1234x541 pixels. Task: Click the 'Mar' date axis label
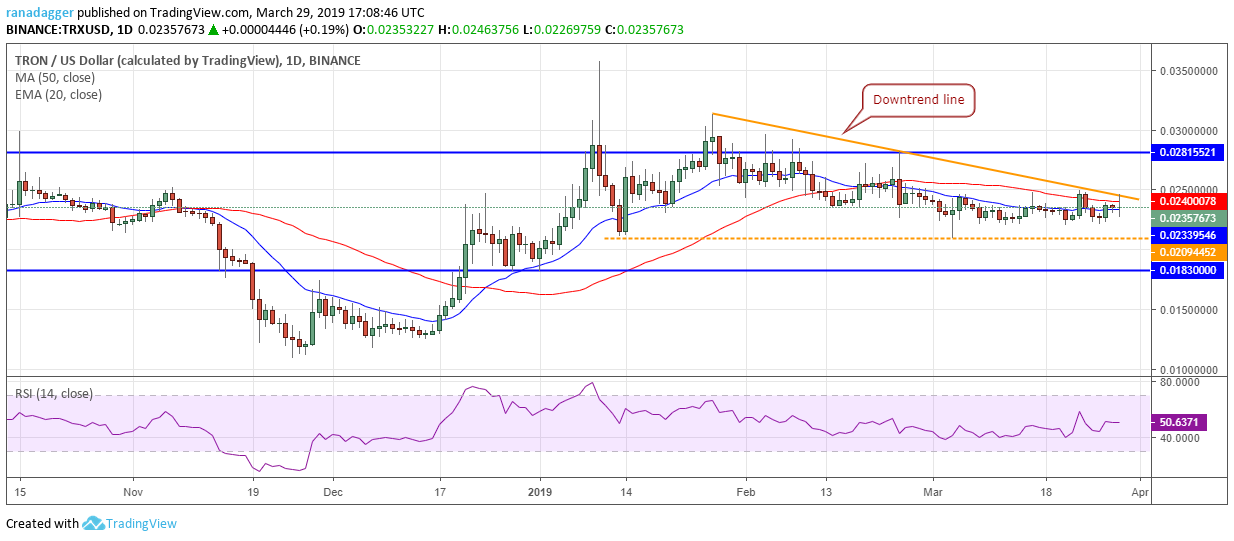(932, 493)
